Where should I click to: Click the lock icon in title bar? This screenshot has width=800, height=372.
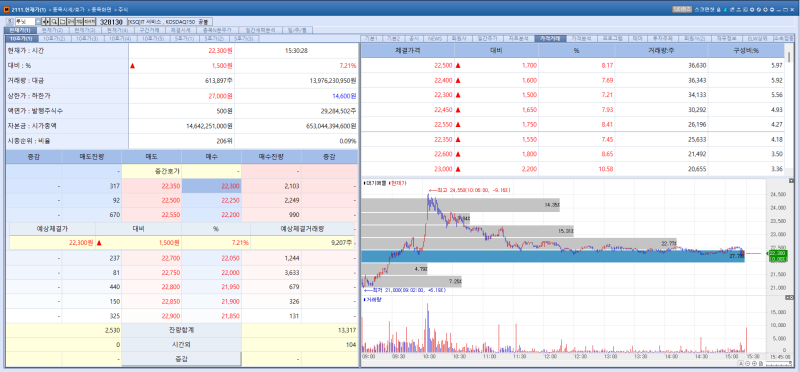point(718,9)
